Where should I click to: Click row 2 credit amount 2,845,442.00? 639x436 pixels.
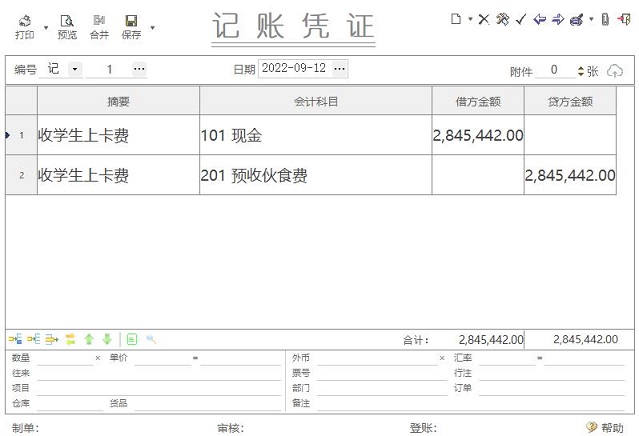(570, 175)
